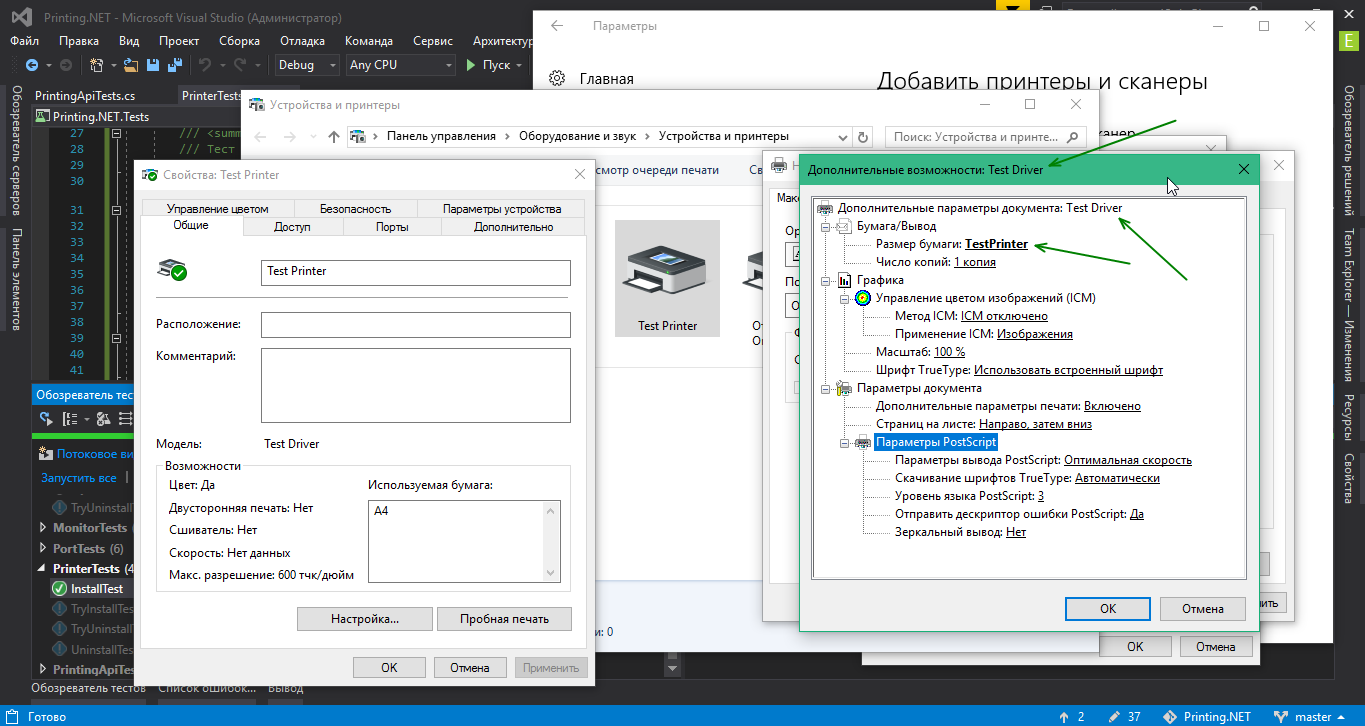
Task: Click the Redo icon in Visual Studio toolbar
Action: point(240,65)
